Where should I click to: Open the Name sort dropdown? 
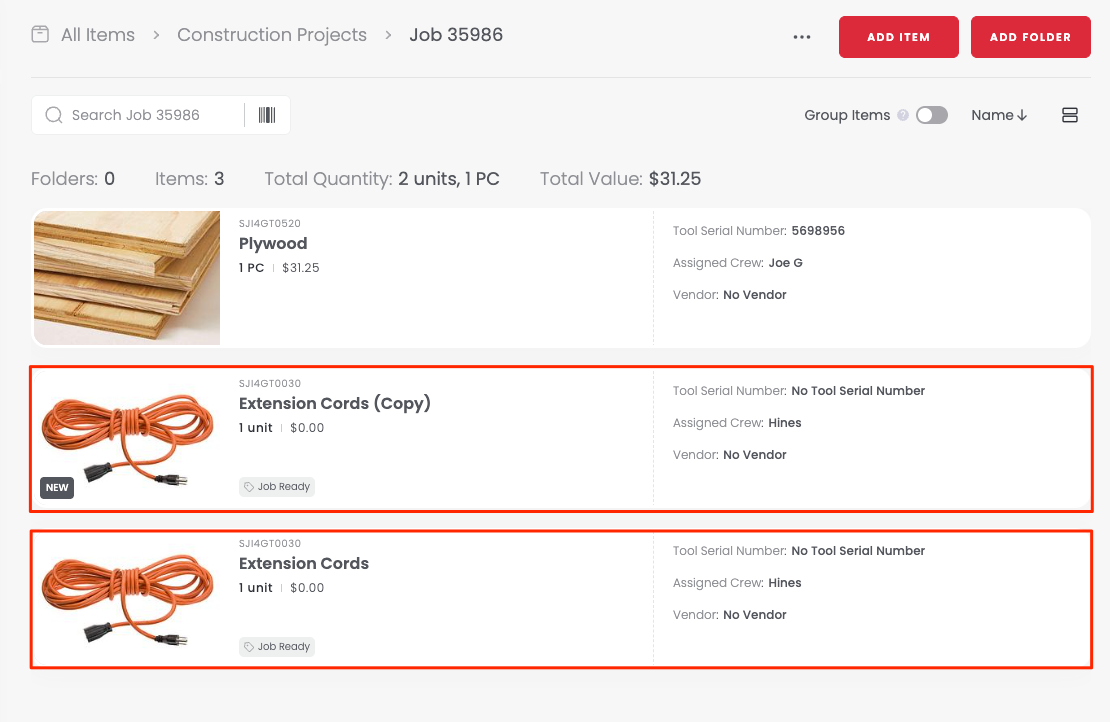coord(999,115)
